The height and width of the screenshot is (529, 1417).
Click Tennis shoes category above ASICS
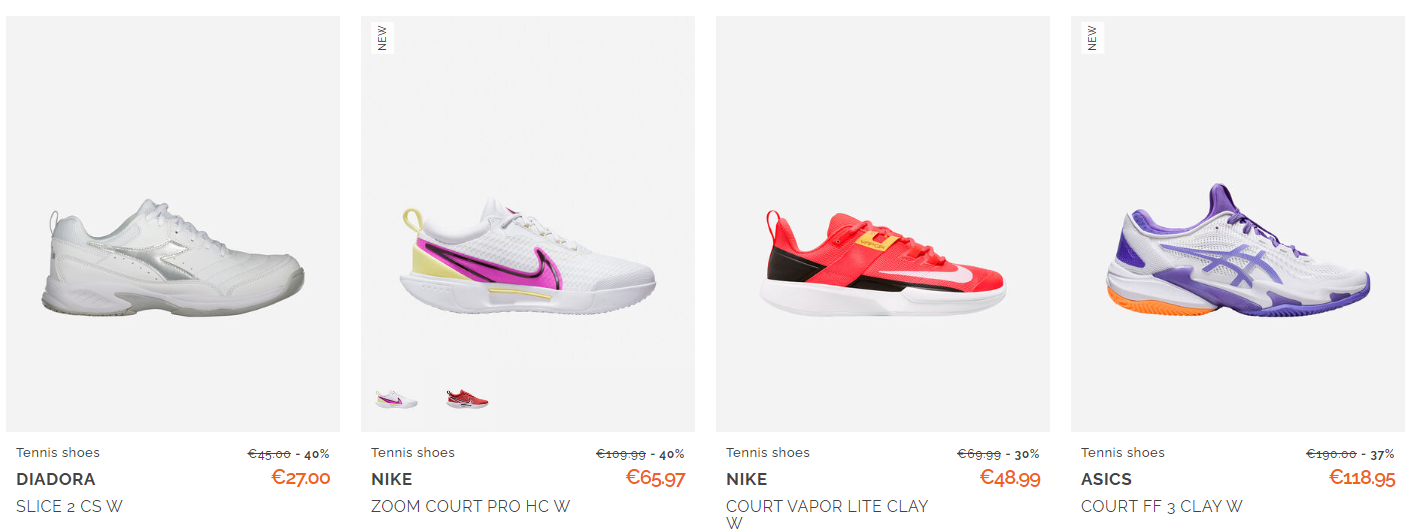(1123, 453)
